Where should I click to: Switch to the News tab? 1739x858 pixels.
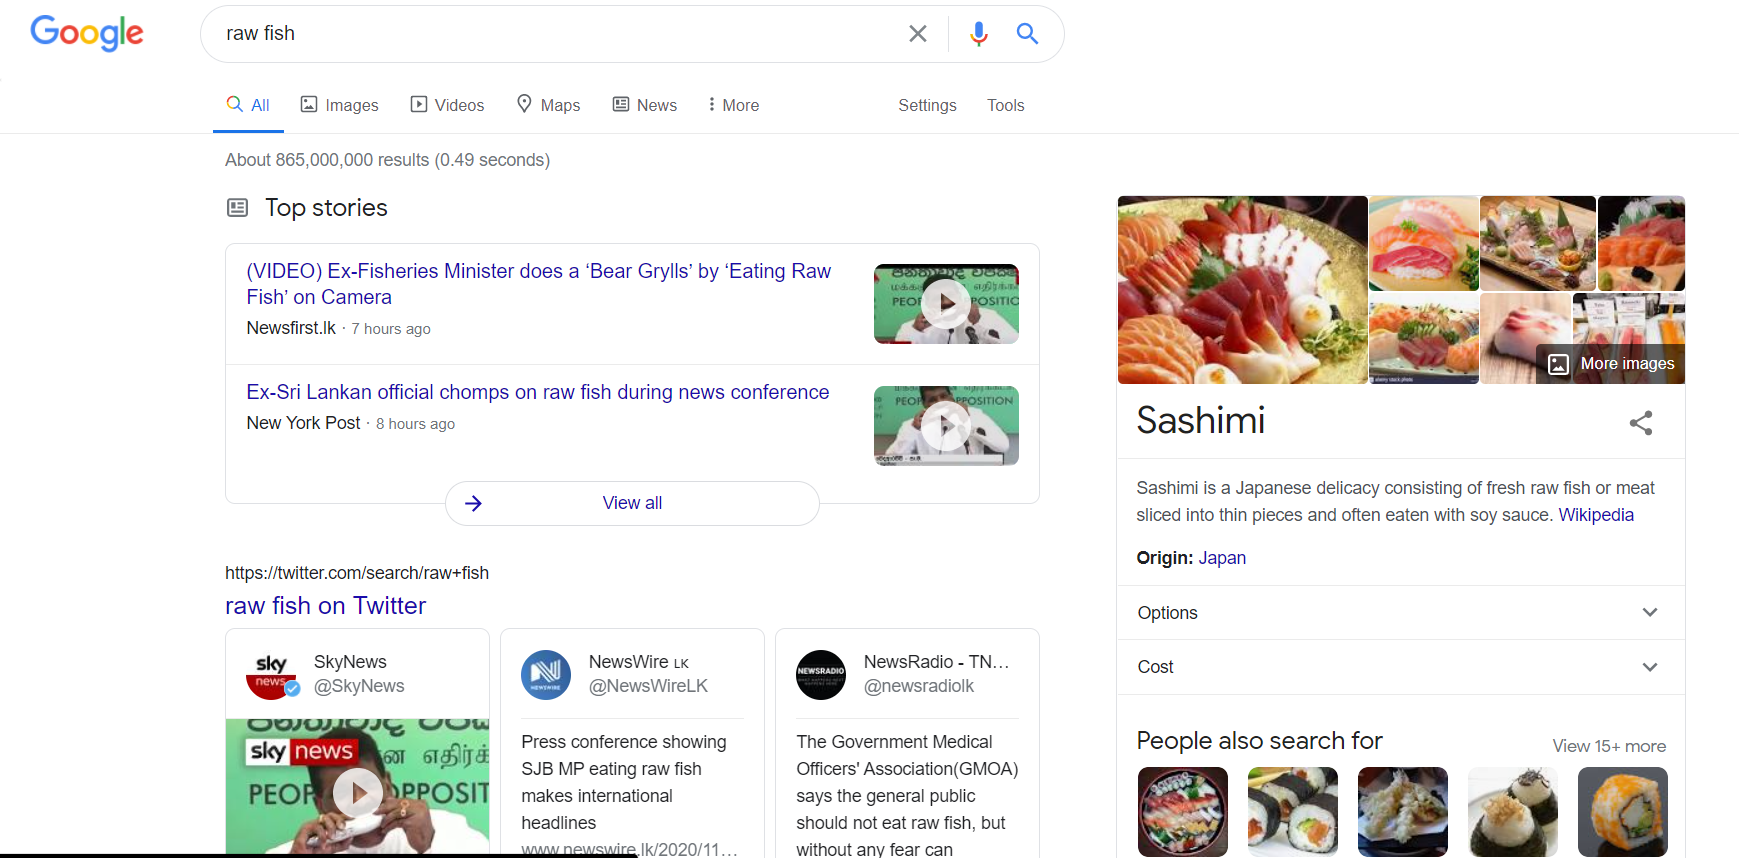(645, 105)
